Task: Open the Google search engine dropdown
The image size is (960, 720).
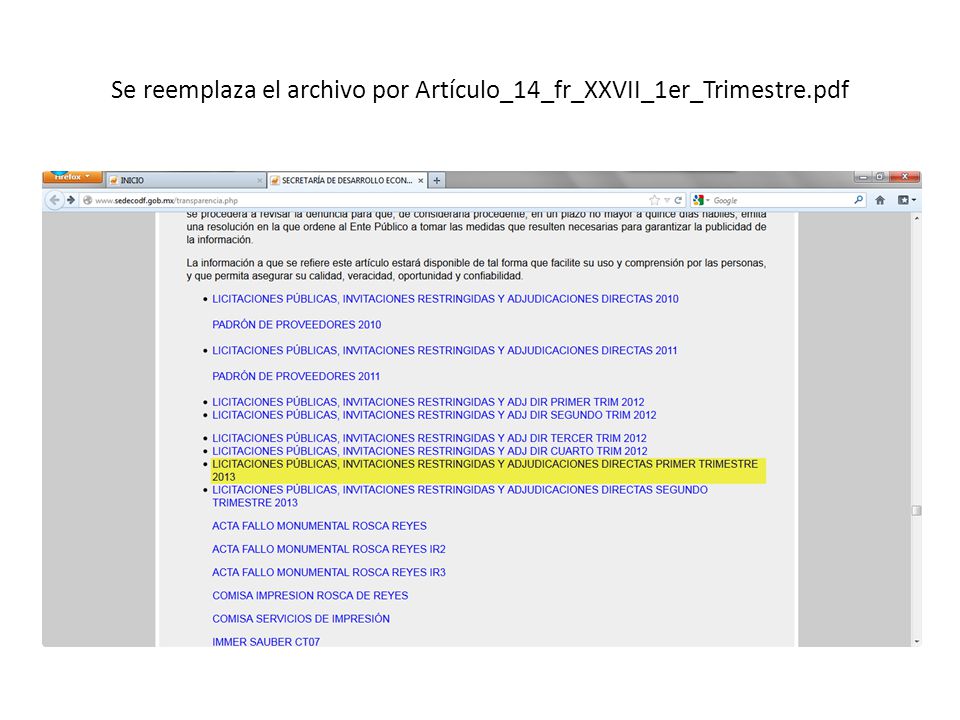Action: click(x=700, y=200)
